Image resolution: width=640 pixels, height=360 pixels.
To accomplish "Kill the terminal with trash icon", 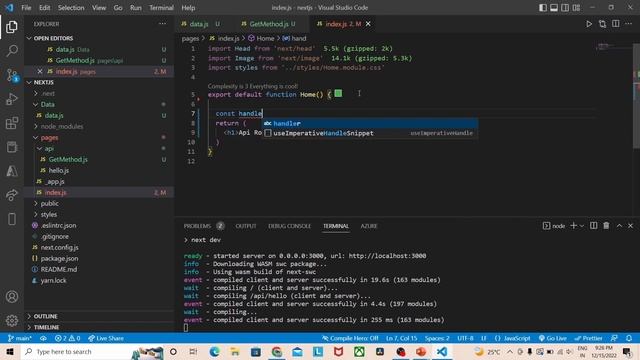I will pos(606,226).
